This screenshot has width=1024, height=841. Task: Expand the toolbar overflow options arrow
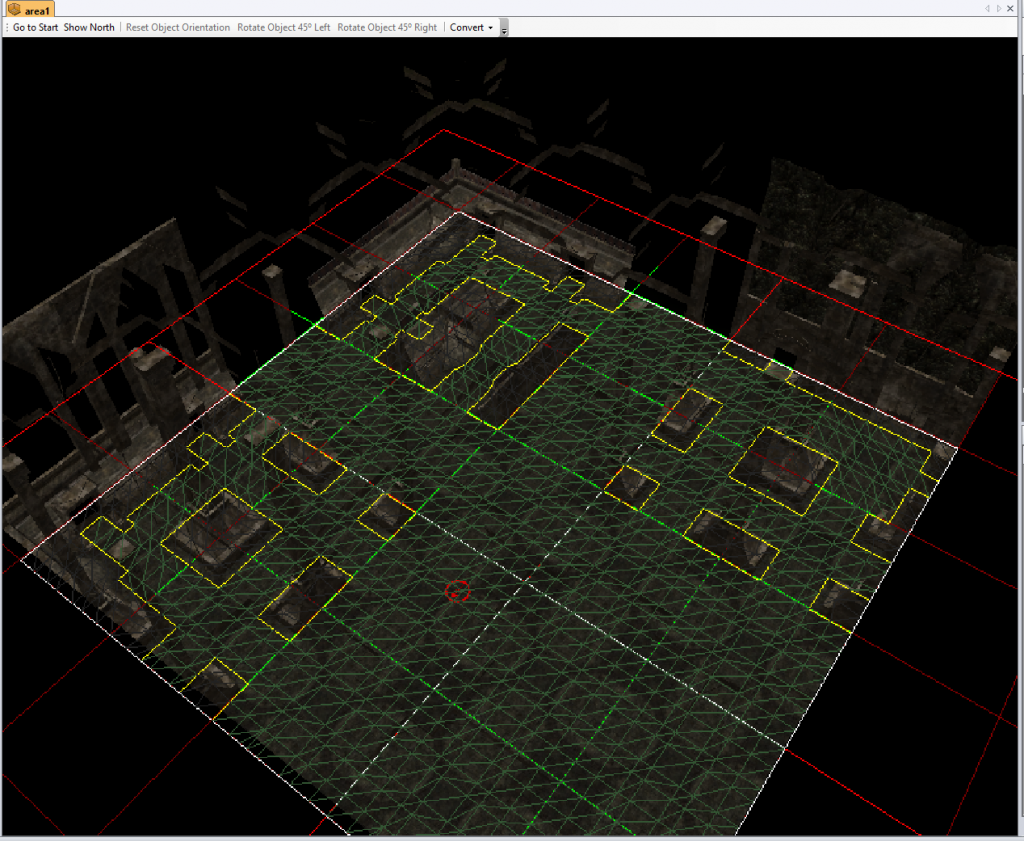coord(504,29)
